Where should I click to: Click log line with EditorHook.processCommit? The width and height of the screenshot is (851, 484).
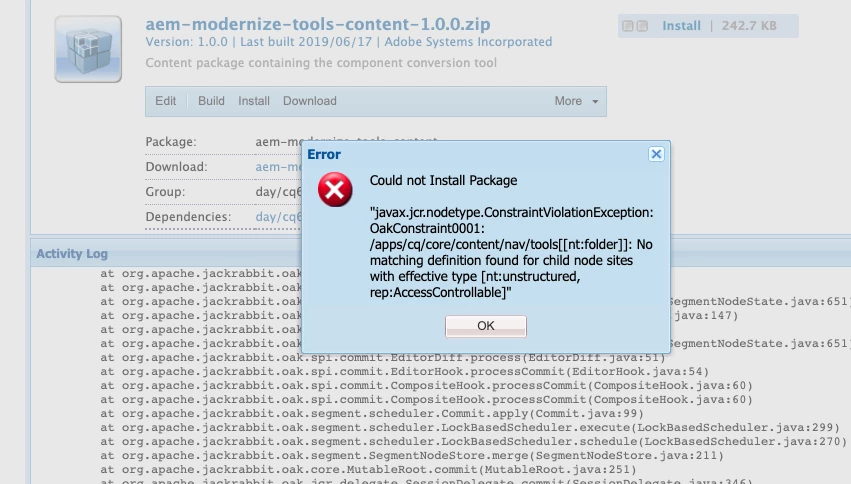[x=404, y=372]
